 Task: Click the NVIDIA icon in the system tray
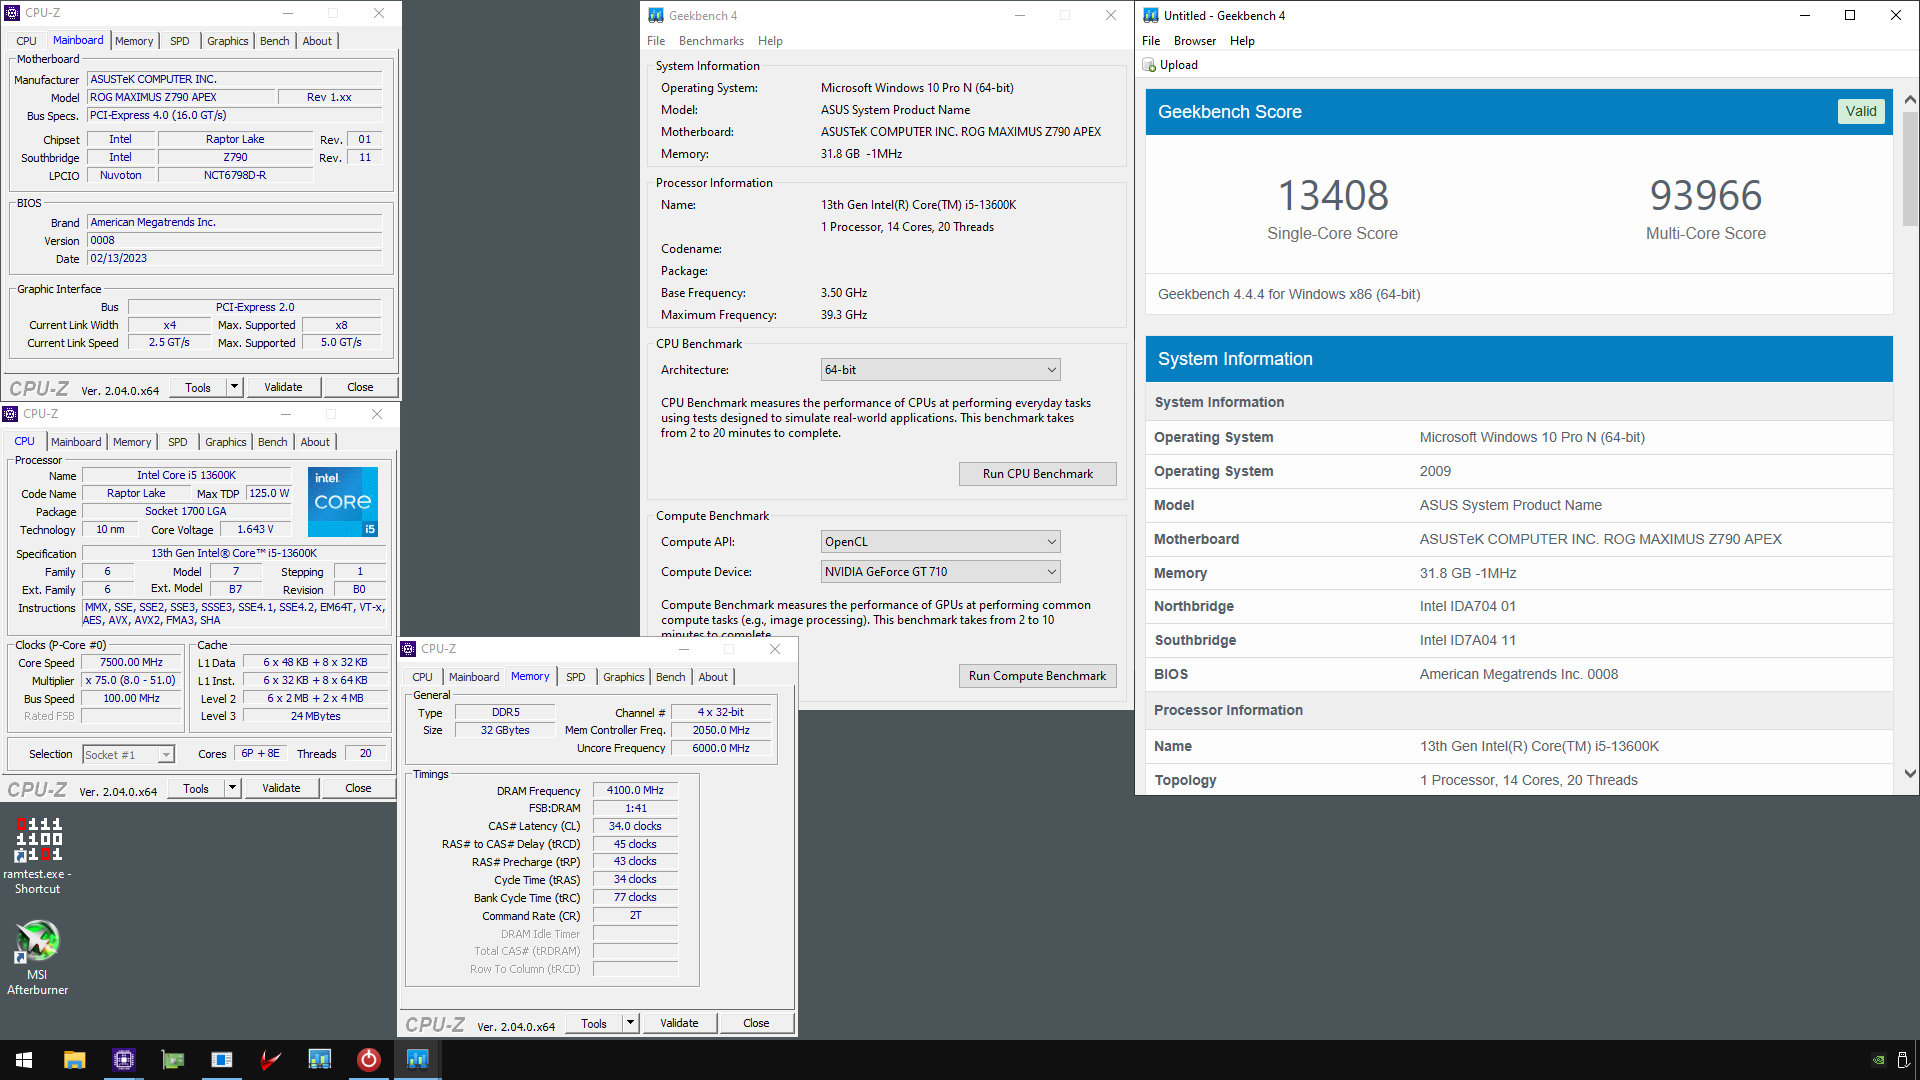[x=1878, y=1060]
